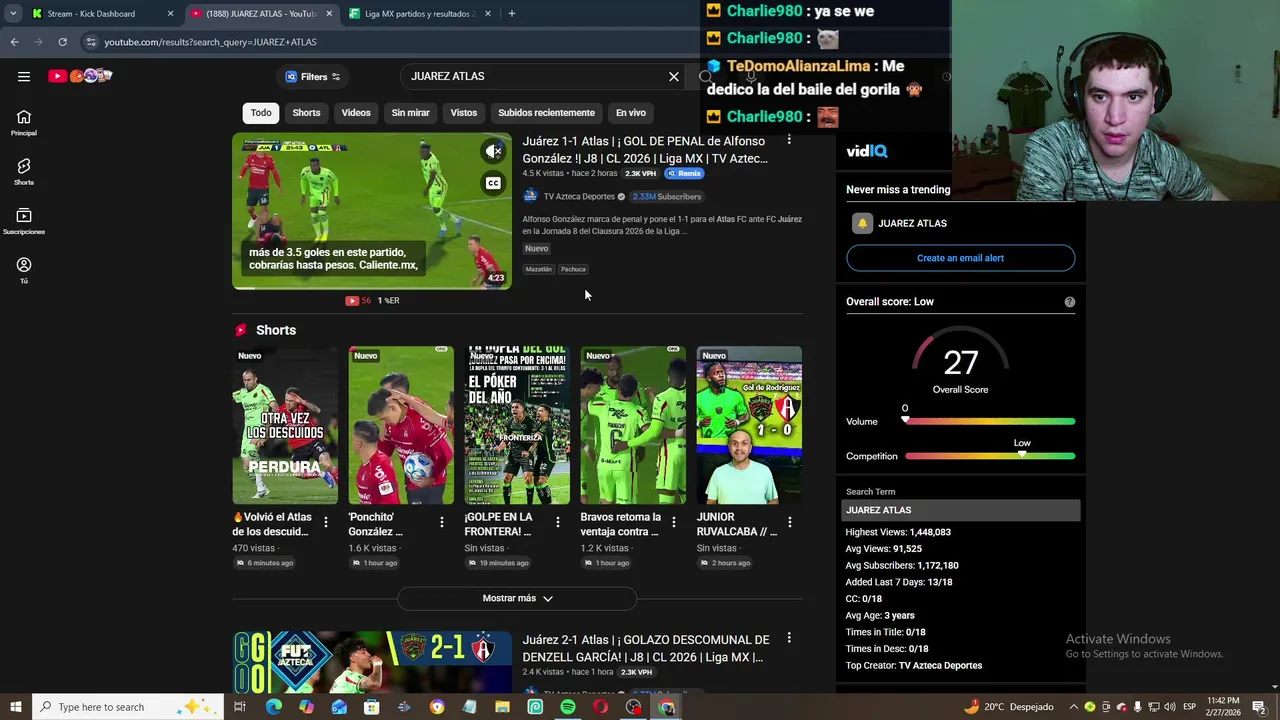Open 'OTRA VEZ LOS DESCUIDOS' short thumbnail
Screen dimensions: 1280x720
(x=285, y=425)
